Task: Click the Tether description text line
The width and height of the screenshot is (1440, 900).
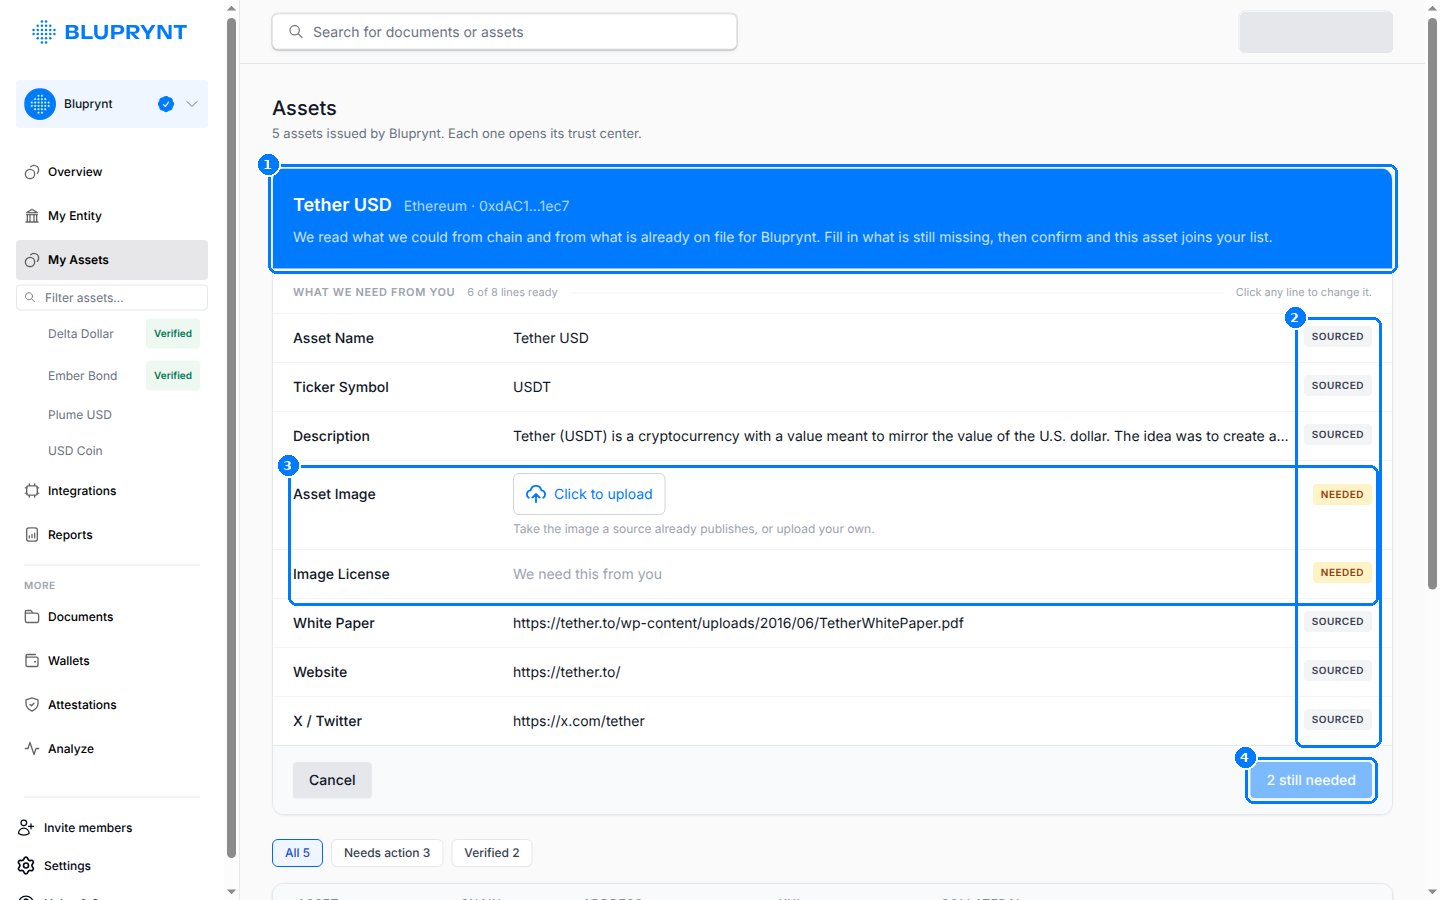Action: [x=901, y=436]
